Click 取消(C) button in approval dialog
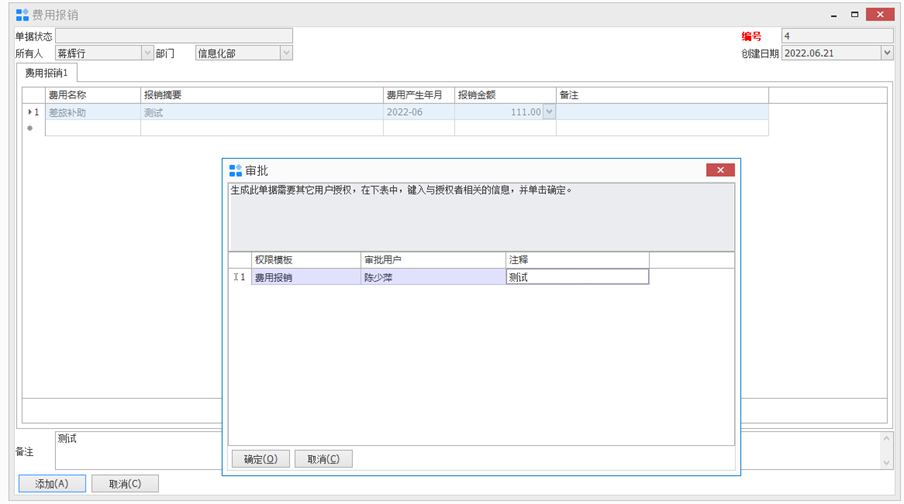This screenshot has height=504, width=904. tap(323, 459)
